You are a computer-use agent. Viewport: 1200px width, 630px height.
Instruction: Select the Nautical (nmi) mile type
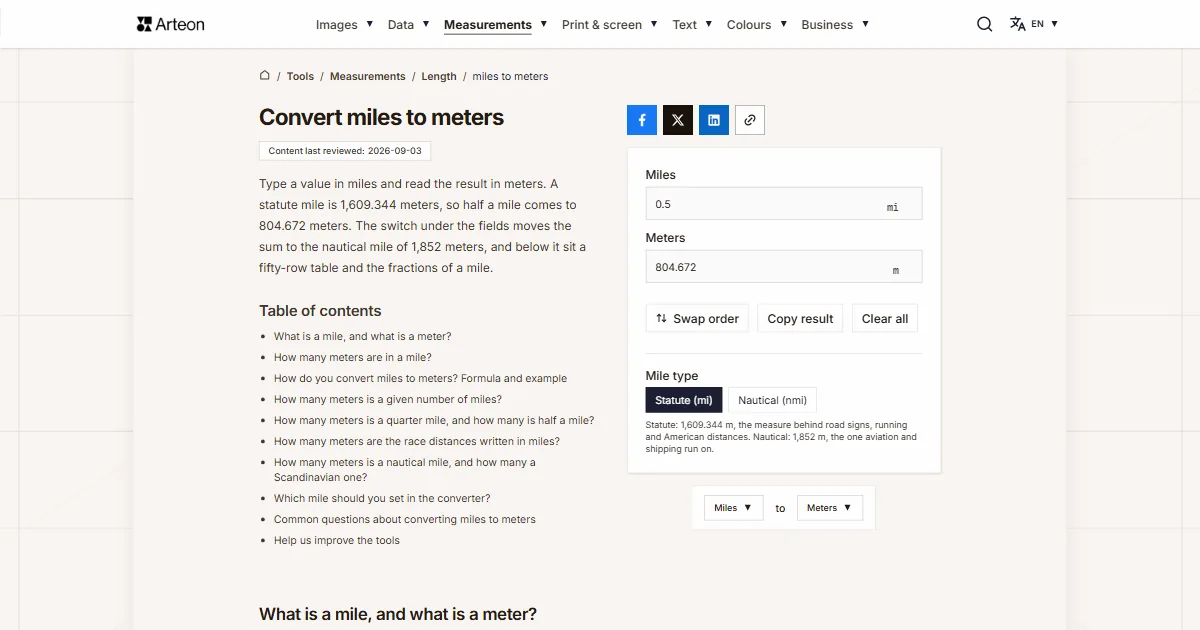click(772, 400)
